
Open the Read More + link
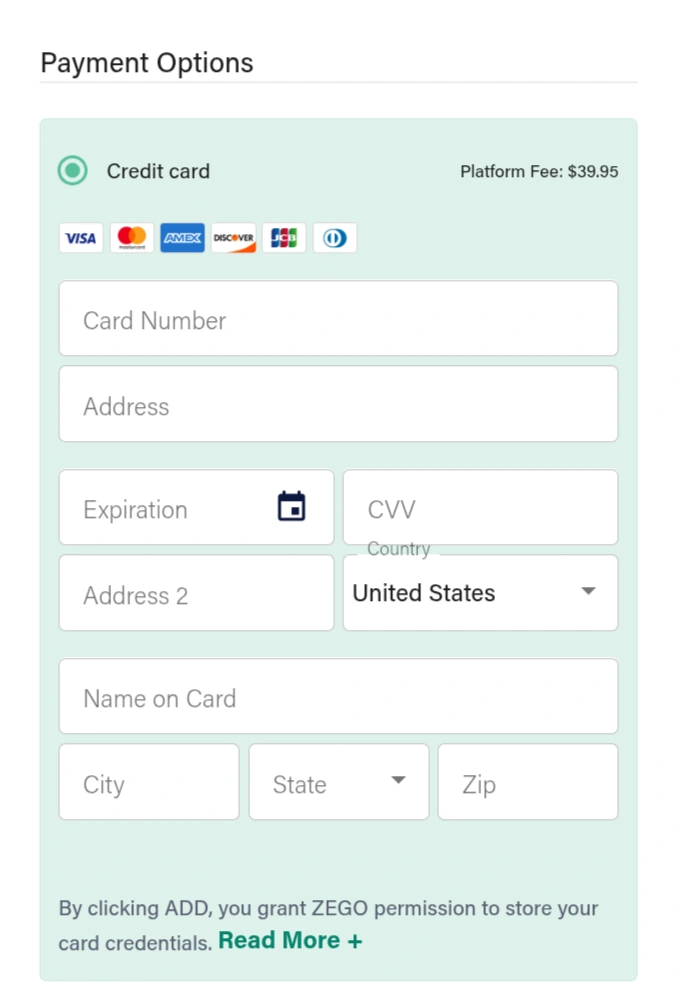290,941
